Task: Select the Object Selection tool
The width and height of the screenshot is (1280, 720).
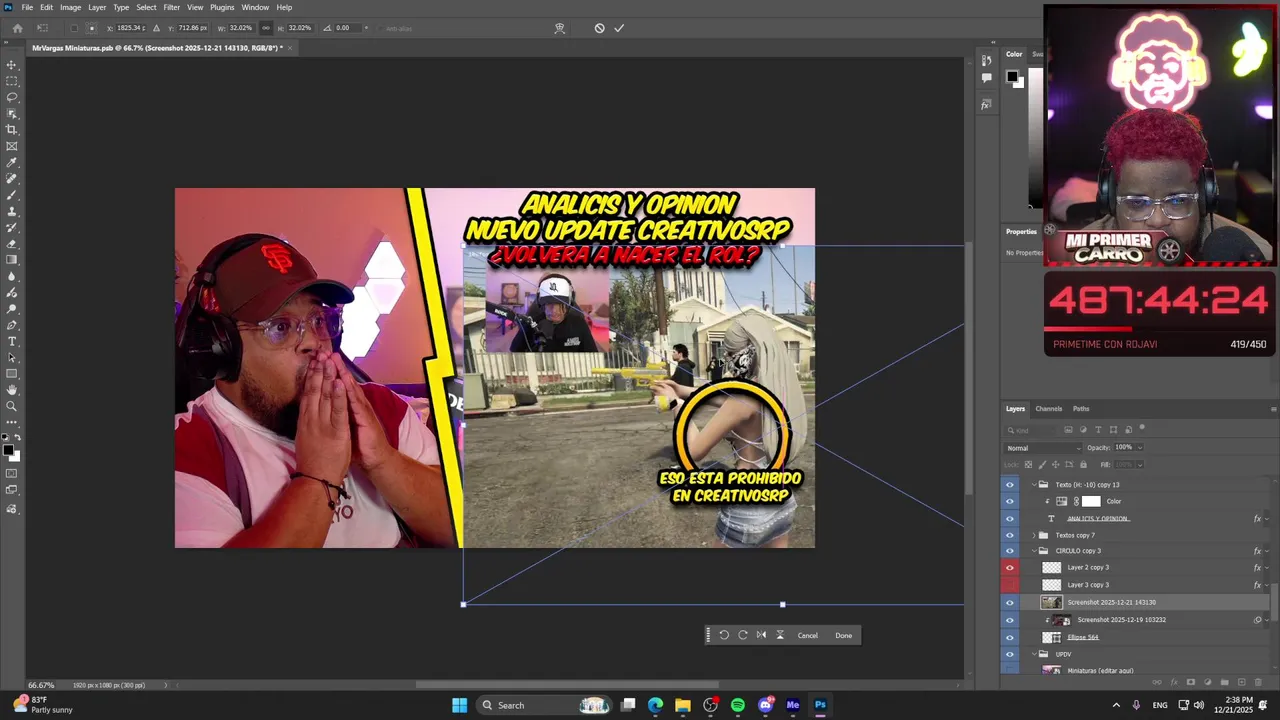Action: 12,113
